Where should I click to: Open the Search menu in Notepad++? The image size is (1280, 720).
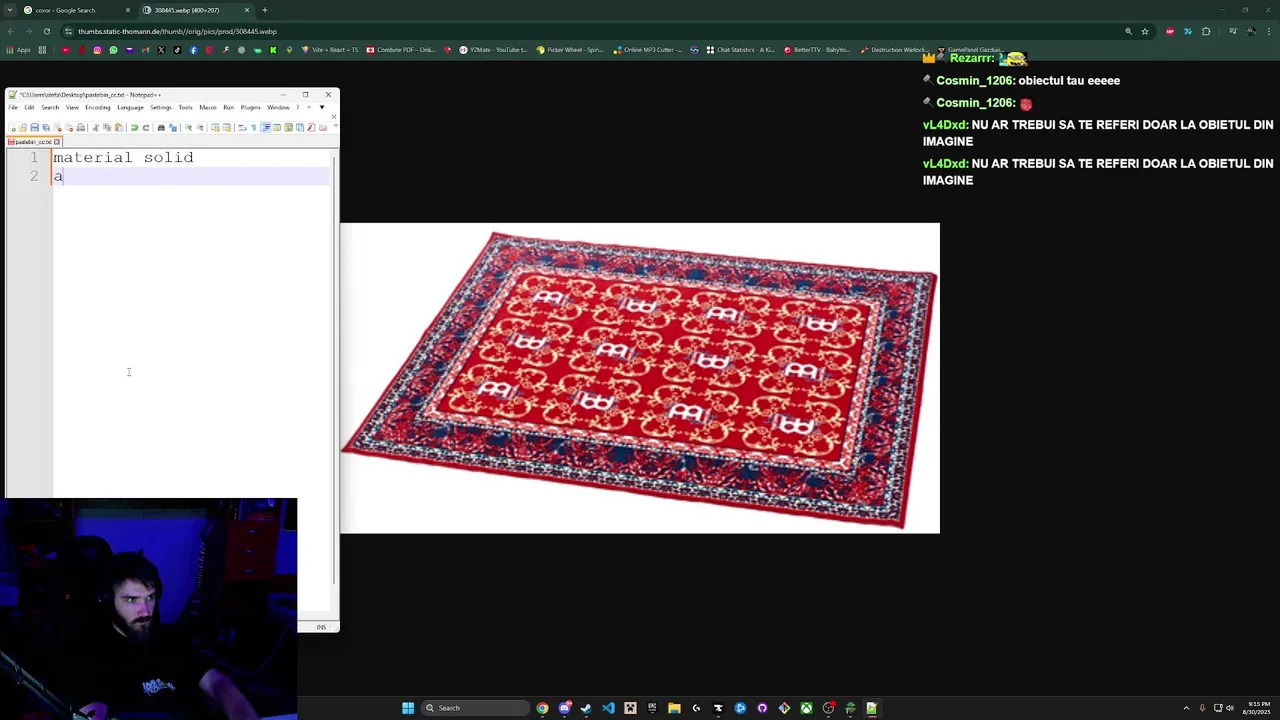pos(50,107)
